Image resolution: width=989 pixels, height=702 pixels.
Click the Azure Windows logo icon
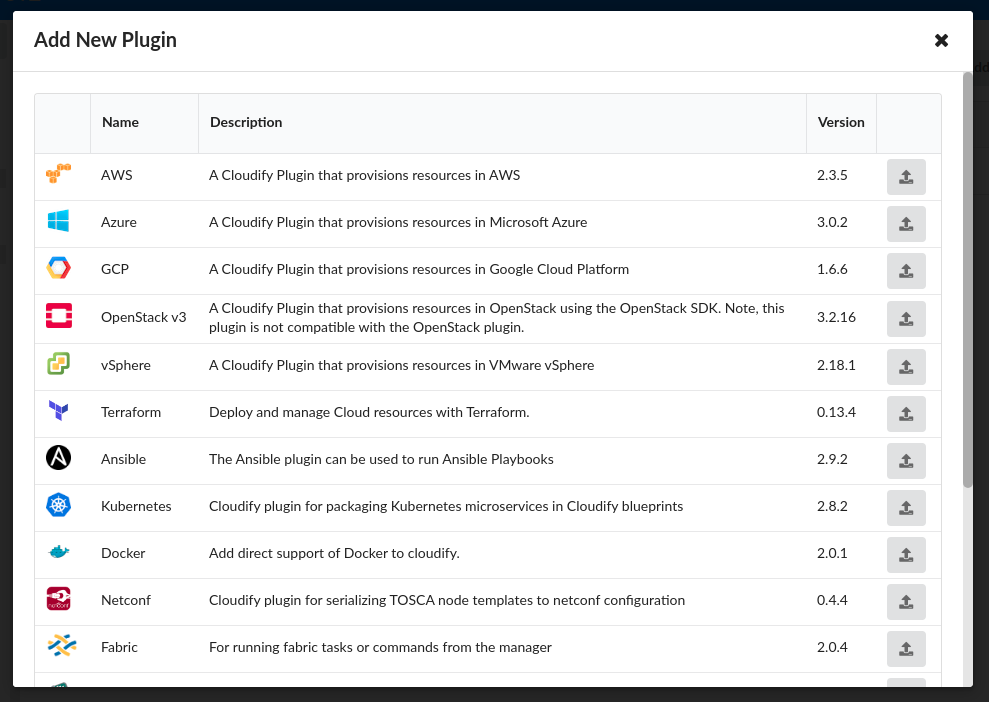point(59,221)
